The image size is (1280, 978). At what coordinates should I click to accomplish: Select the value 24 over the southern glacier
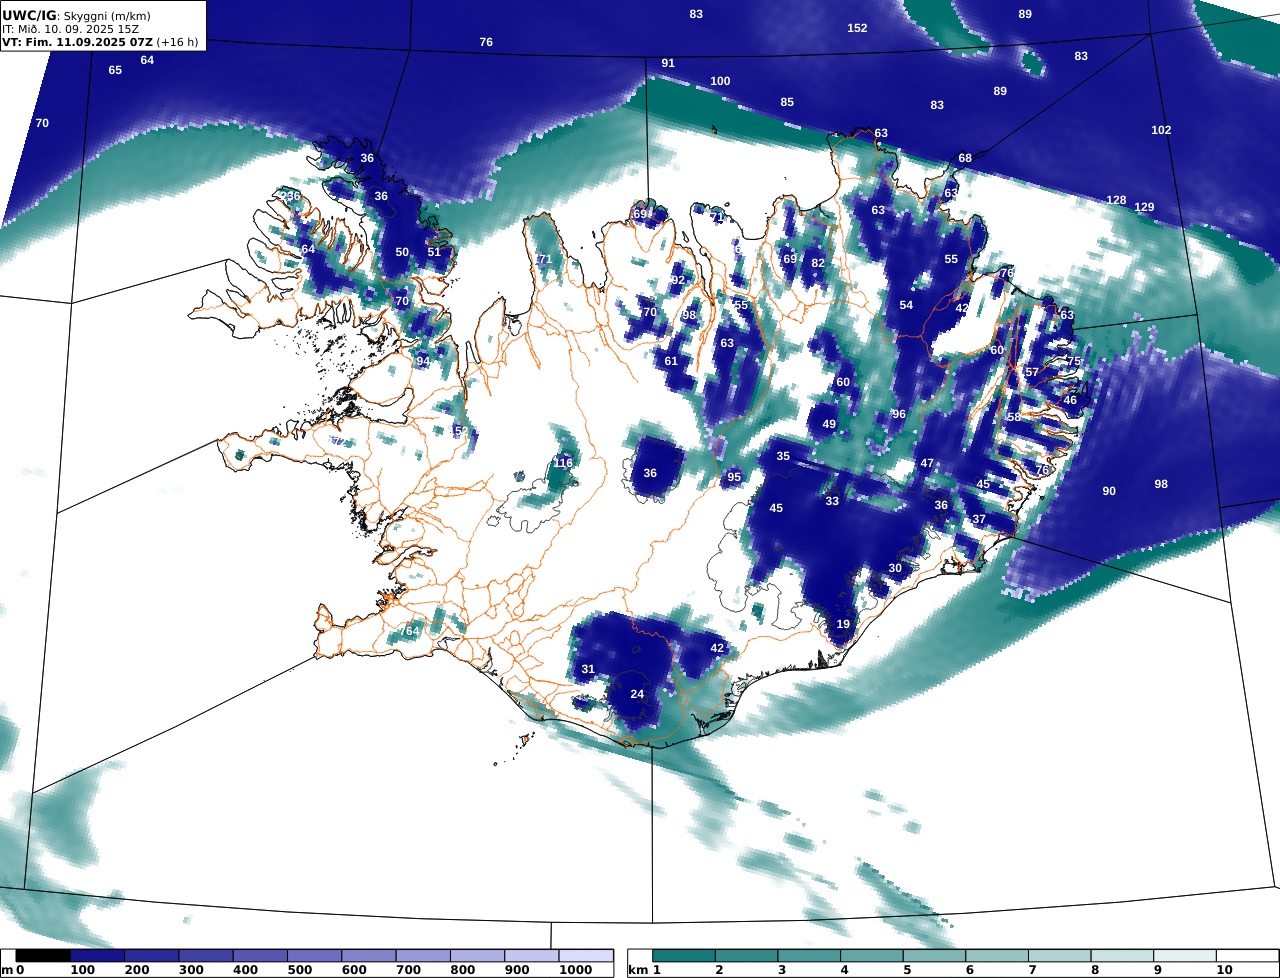(x=637, y=694)
